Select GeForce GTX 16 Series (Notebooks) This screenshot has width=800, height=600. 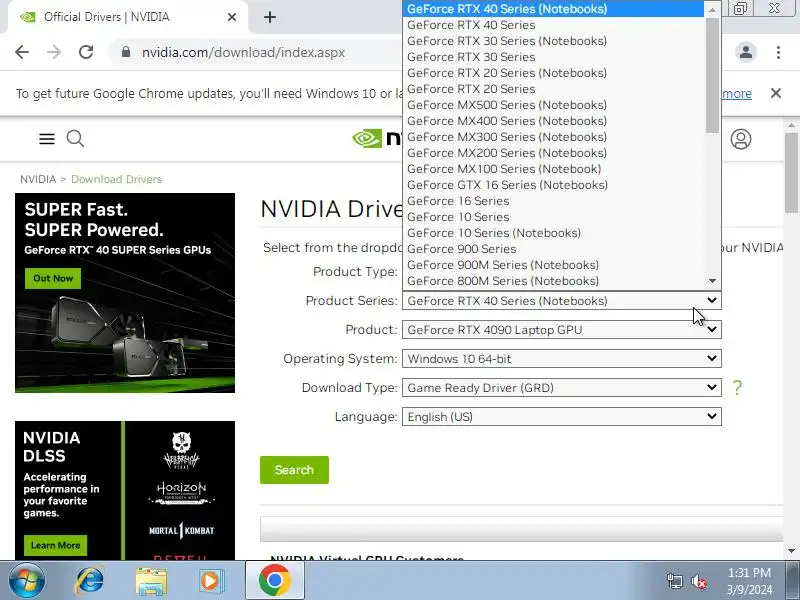point(553,185)
